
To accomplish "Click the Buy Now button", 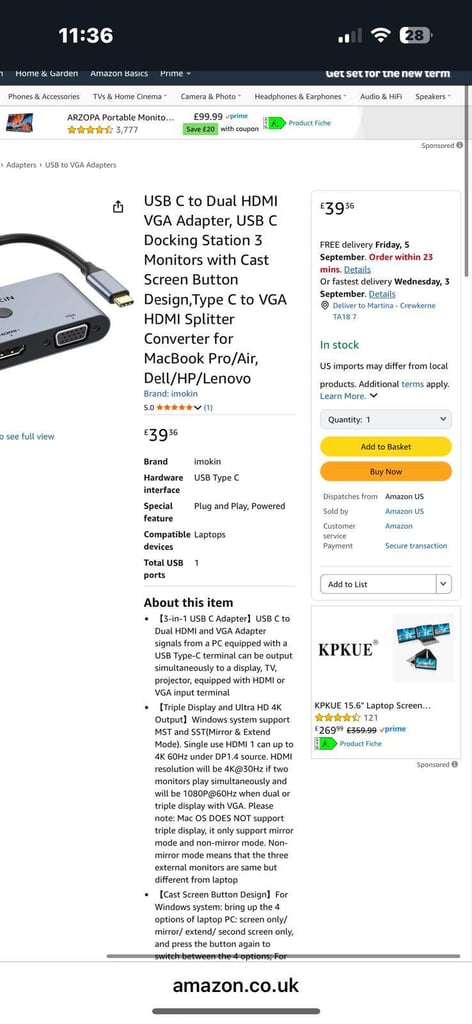I will 386,472.
